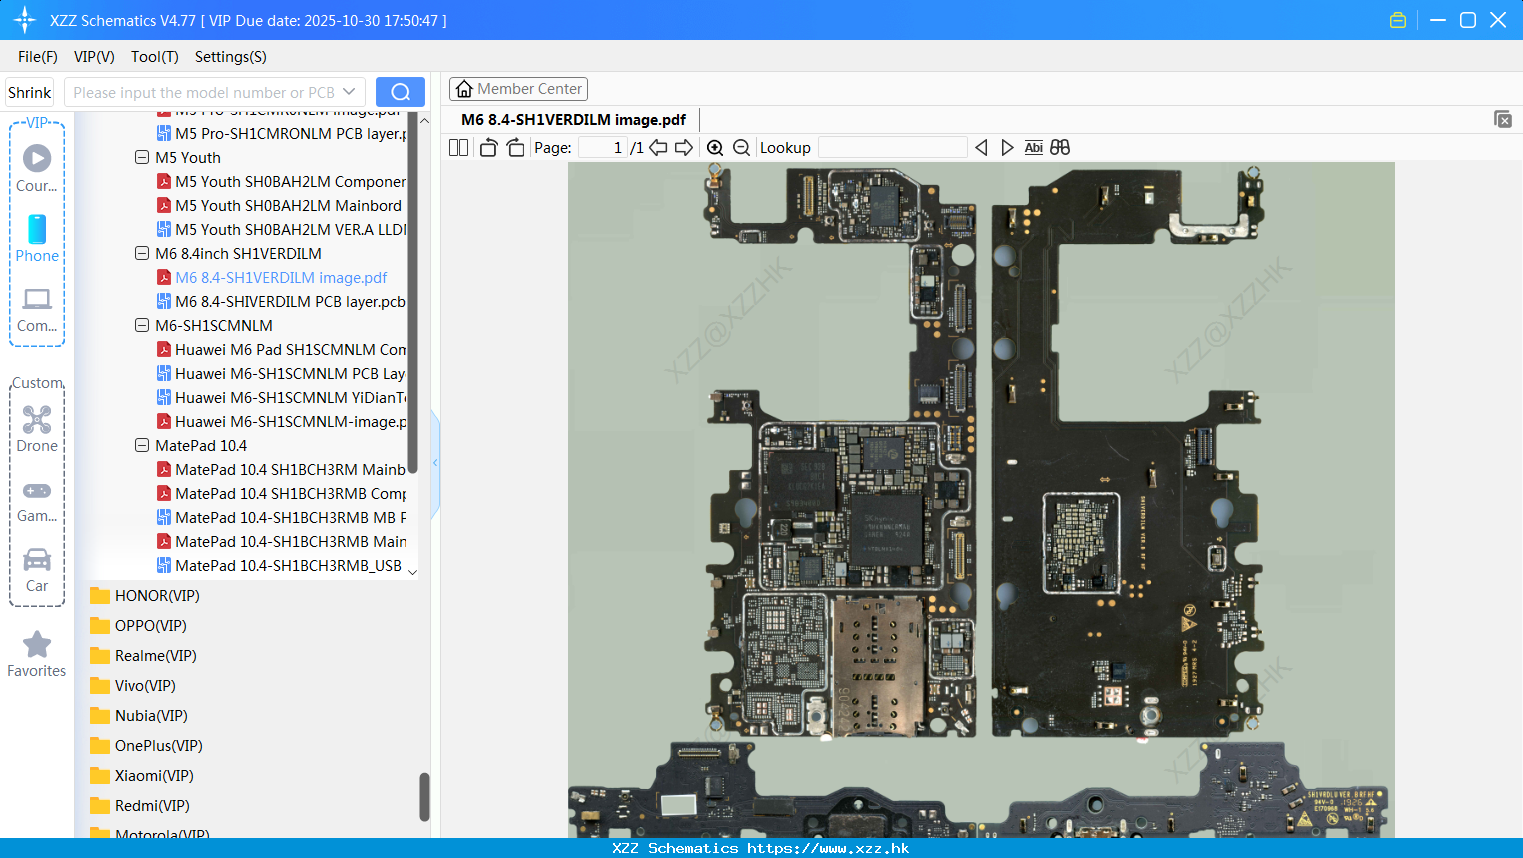
Task: Open HONOR(VIP) folder
Action: (x=145, y=596)
